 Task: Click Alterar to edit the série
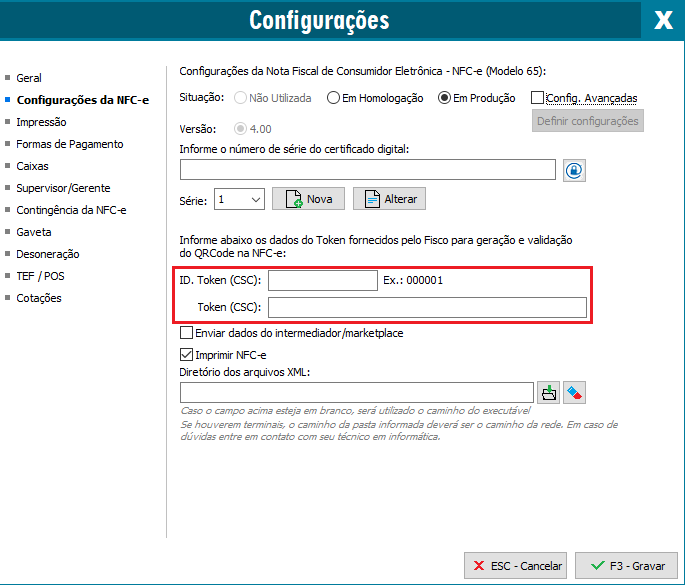point(389,199)
